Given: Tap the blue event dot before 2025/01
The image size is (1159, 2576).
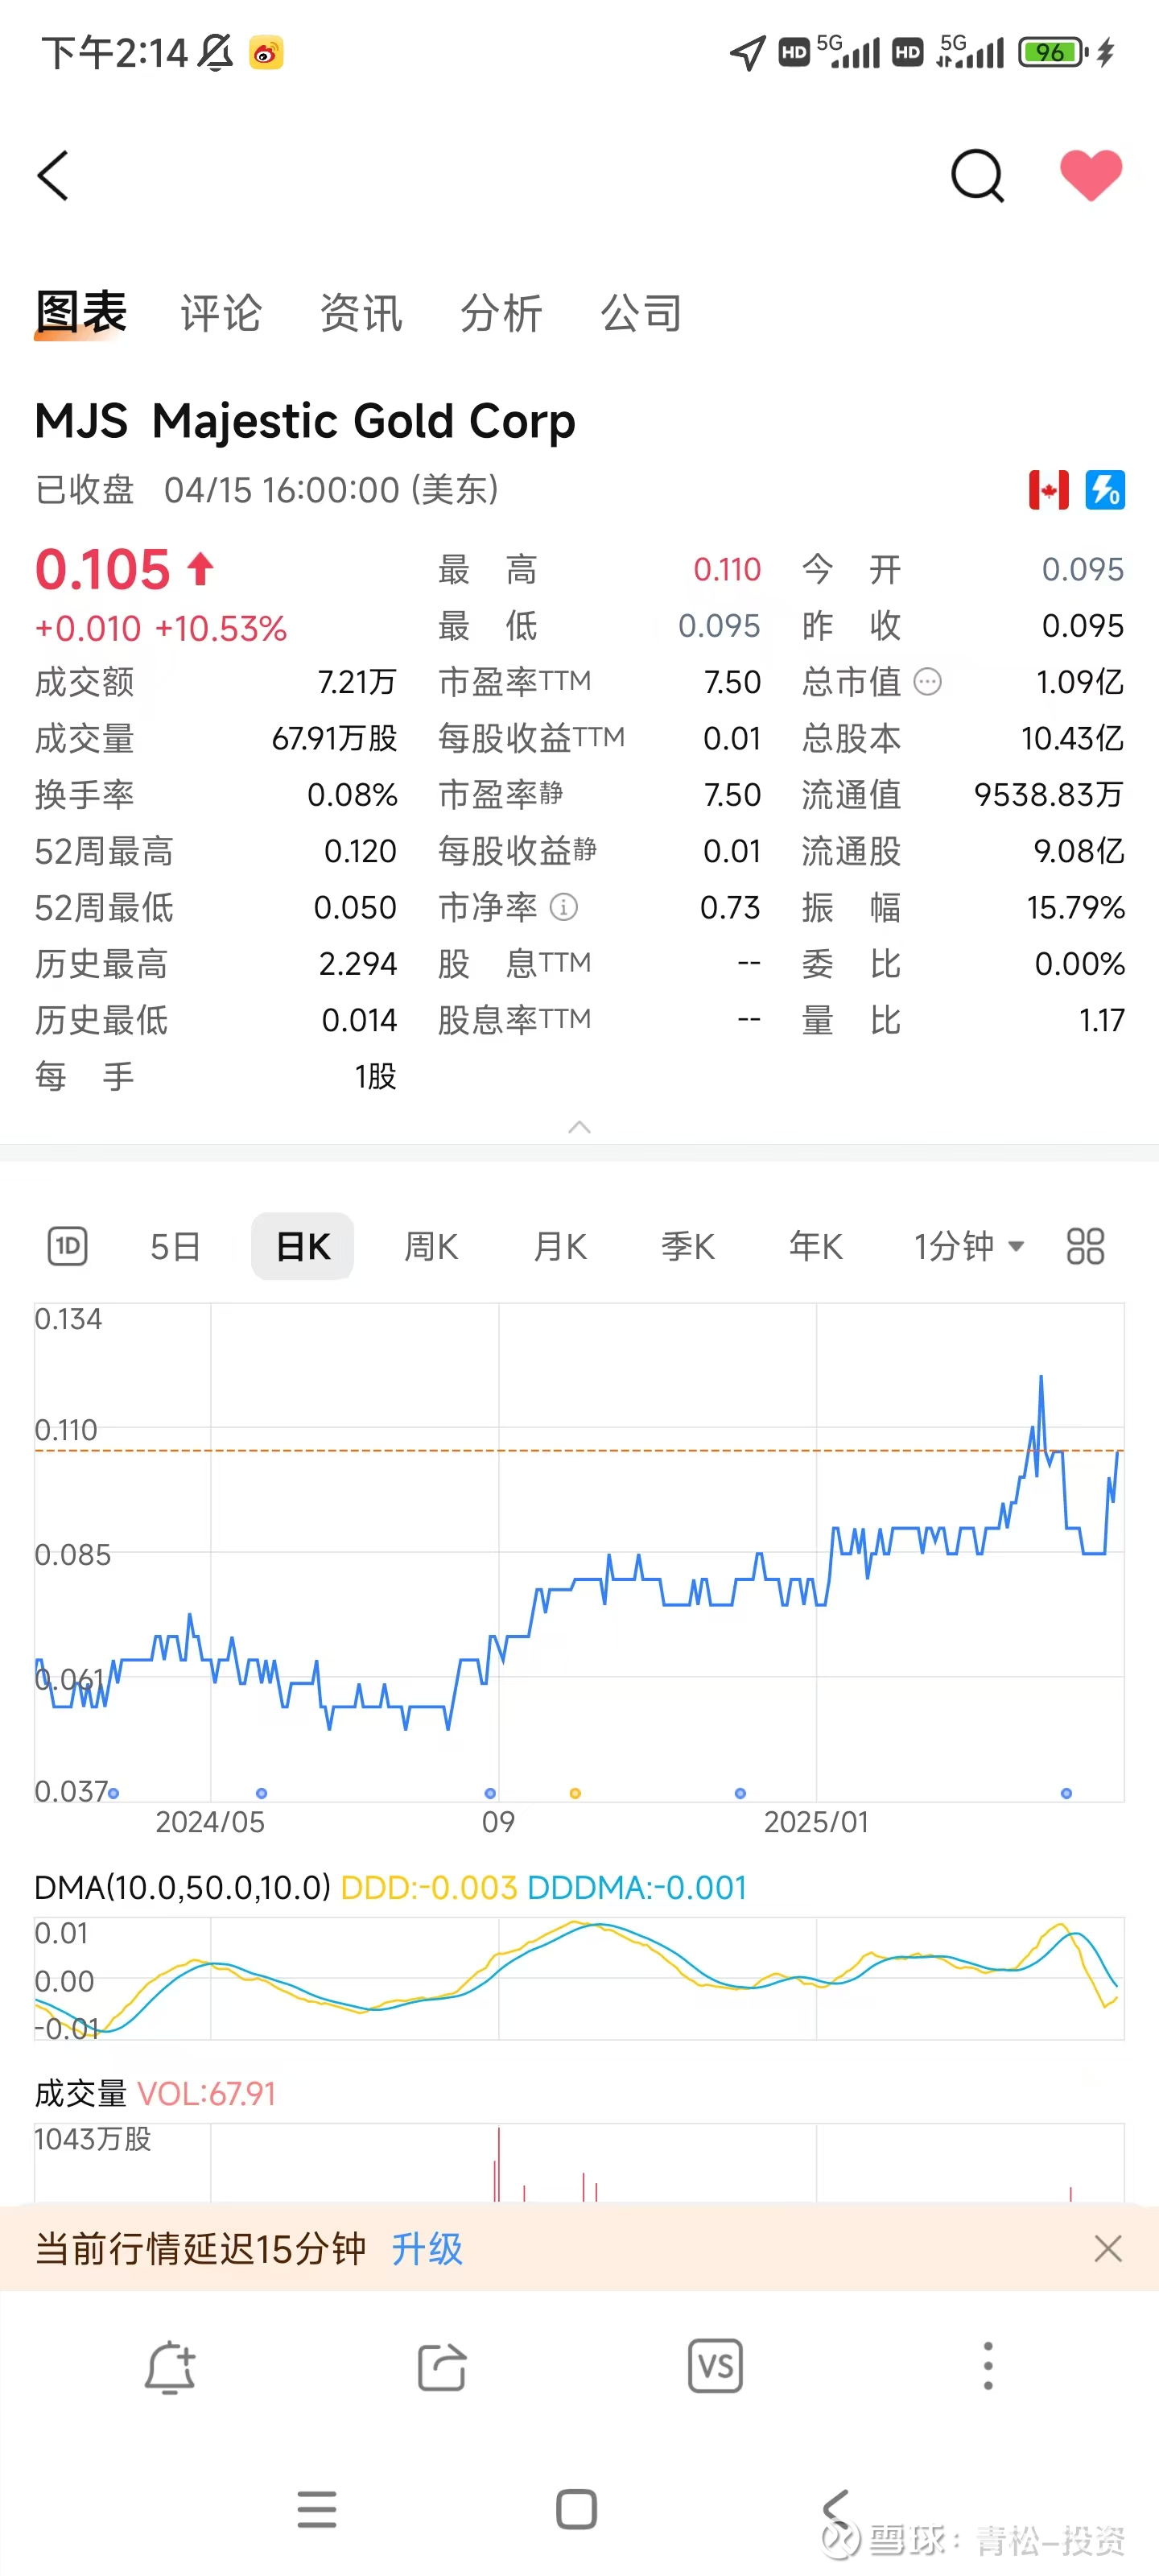Looking at the screenshot, I should [x=740, y=1793].
